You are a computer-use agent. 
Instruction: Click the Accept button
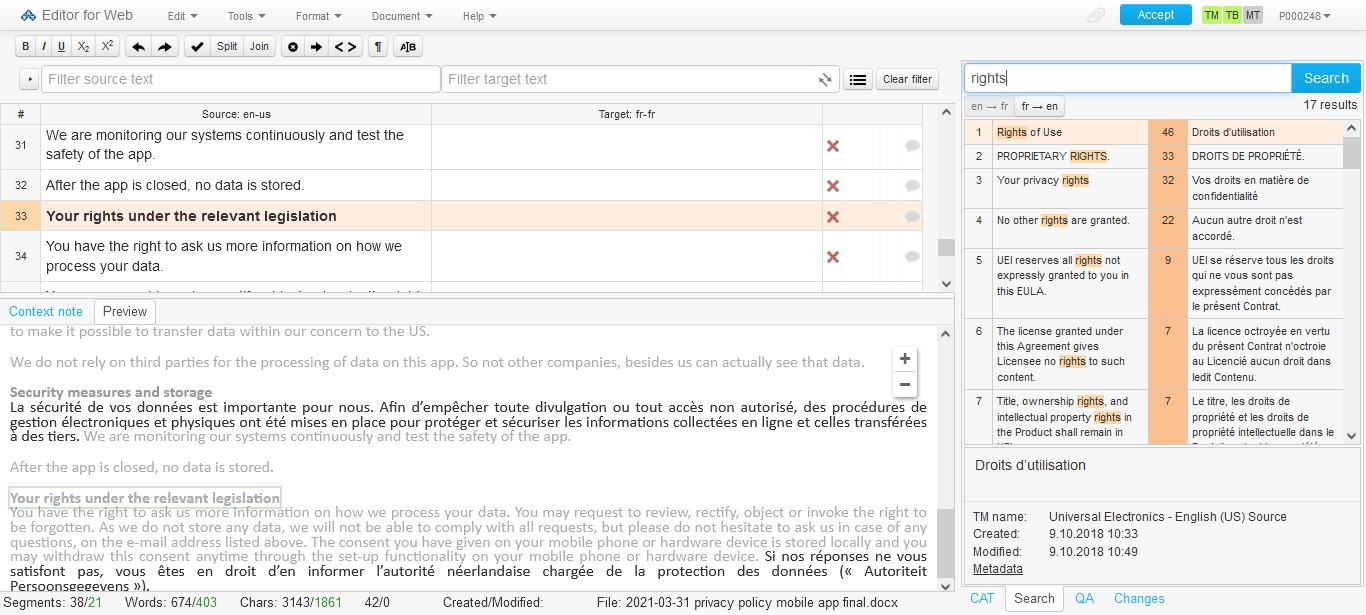1155,16
